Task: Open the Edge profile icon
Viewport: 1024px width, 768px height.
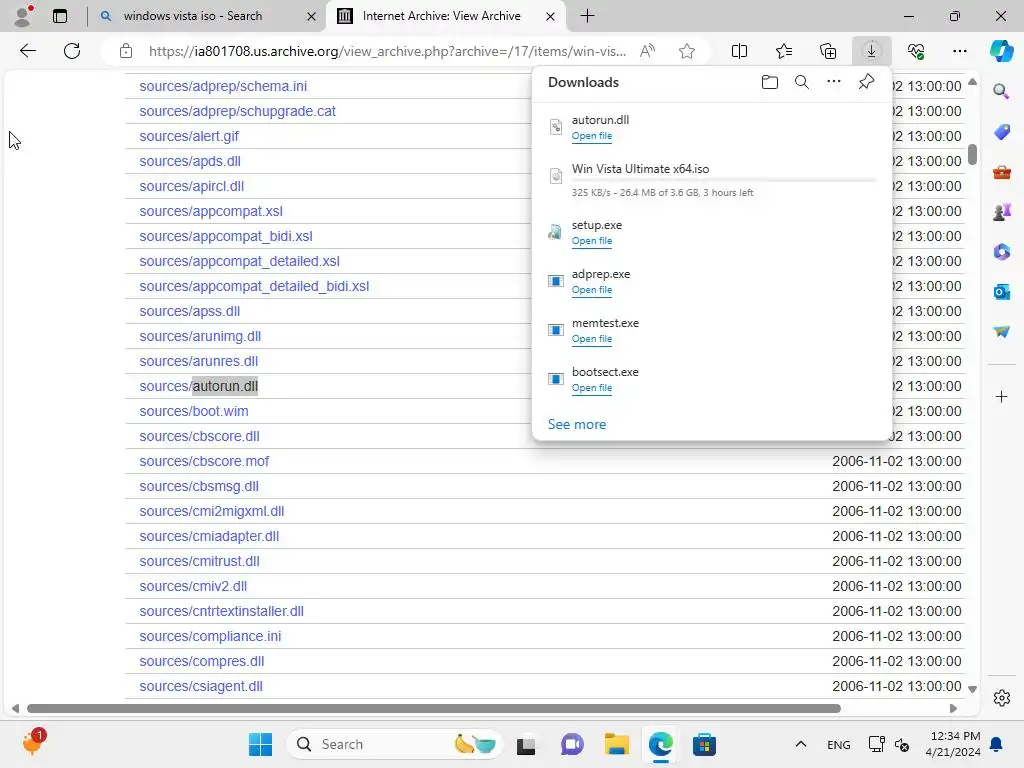Action: 23,16
